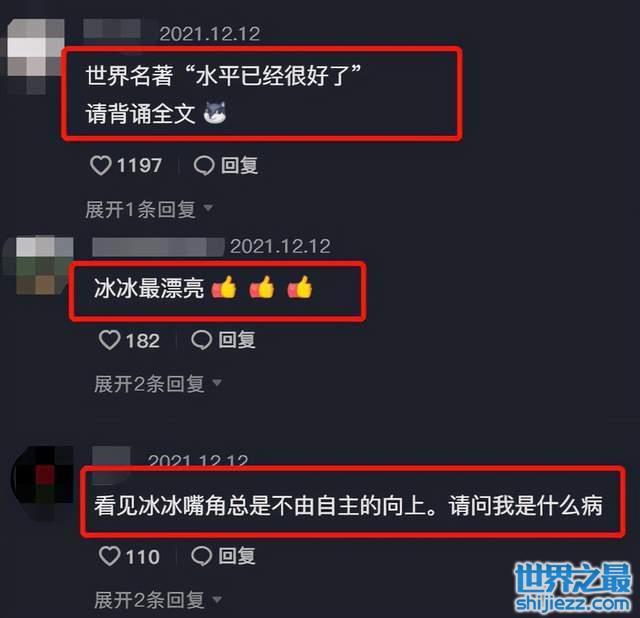Like the comment with 110 likes
Image resolution: width=640 pixels, height=618 pixels.
coord(109,556)
